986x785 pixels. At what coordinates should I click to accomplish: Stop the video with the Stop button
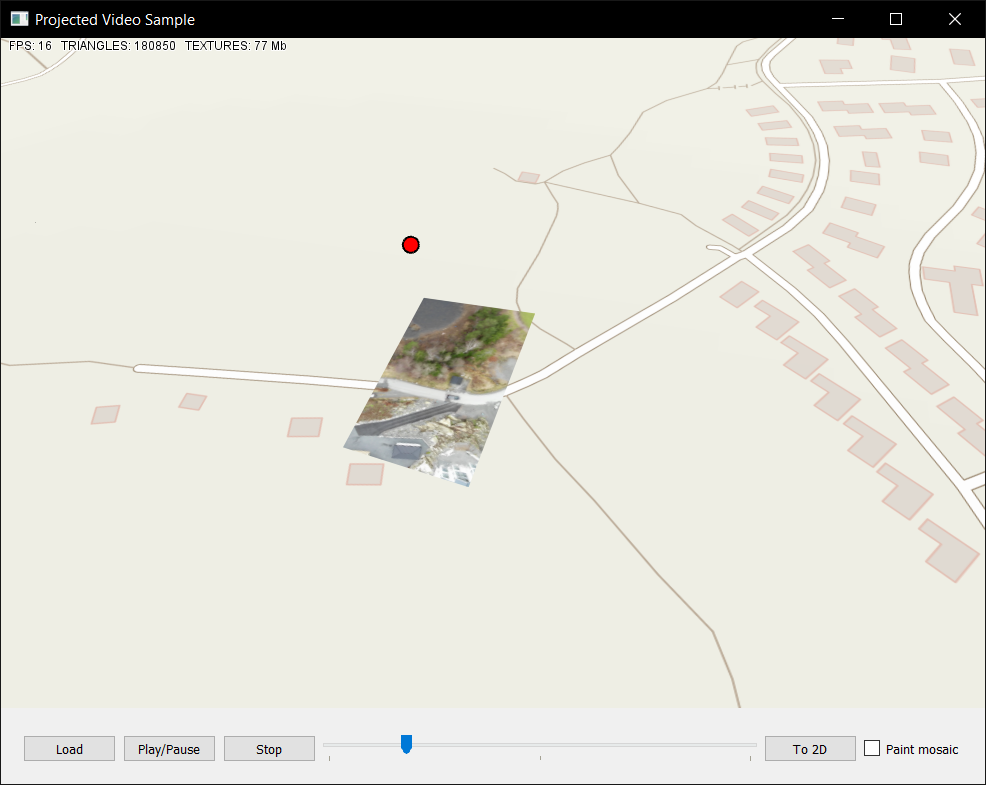269,749
